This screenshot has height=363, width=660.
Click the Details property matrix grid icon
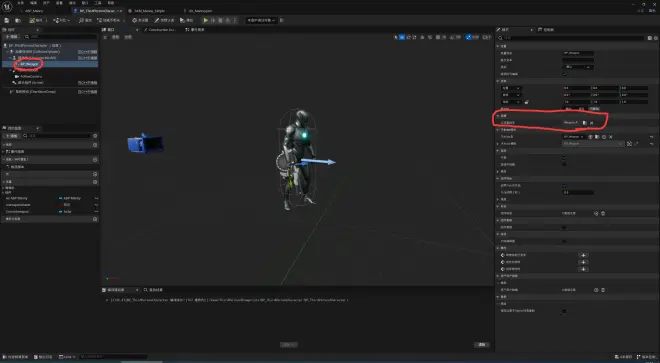click(x=650, y=38)
